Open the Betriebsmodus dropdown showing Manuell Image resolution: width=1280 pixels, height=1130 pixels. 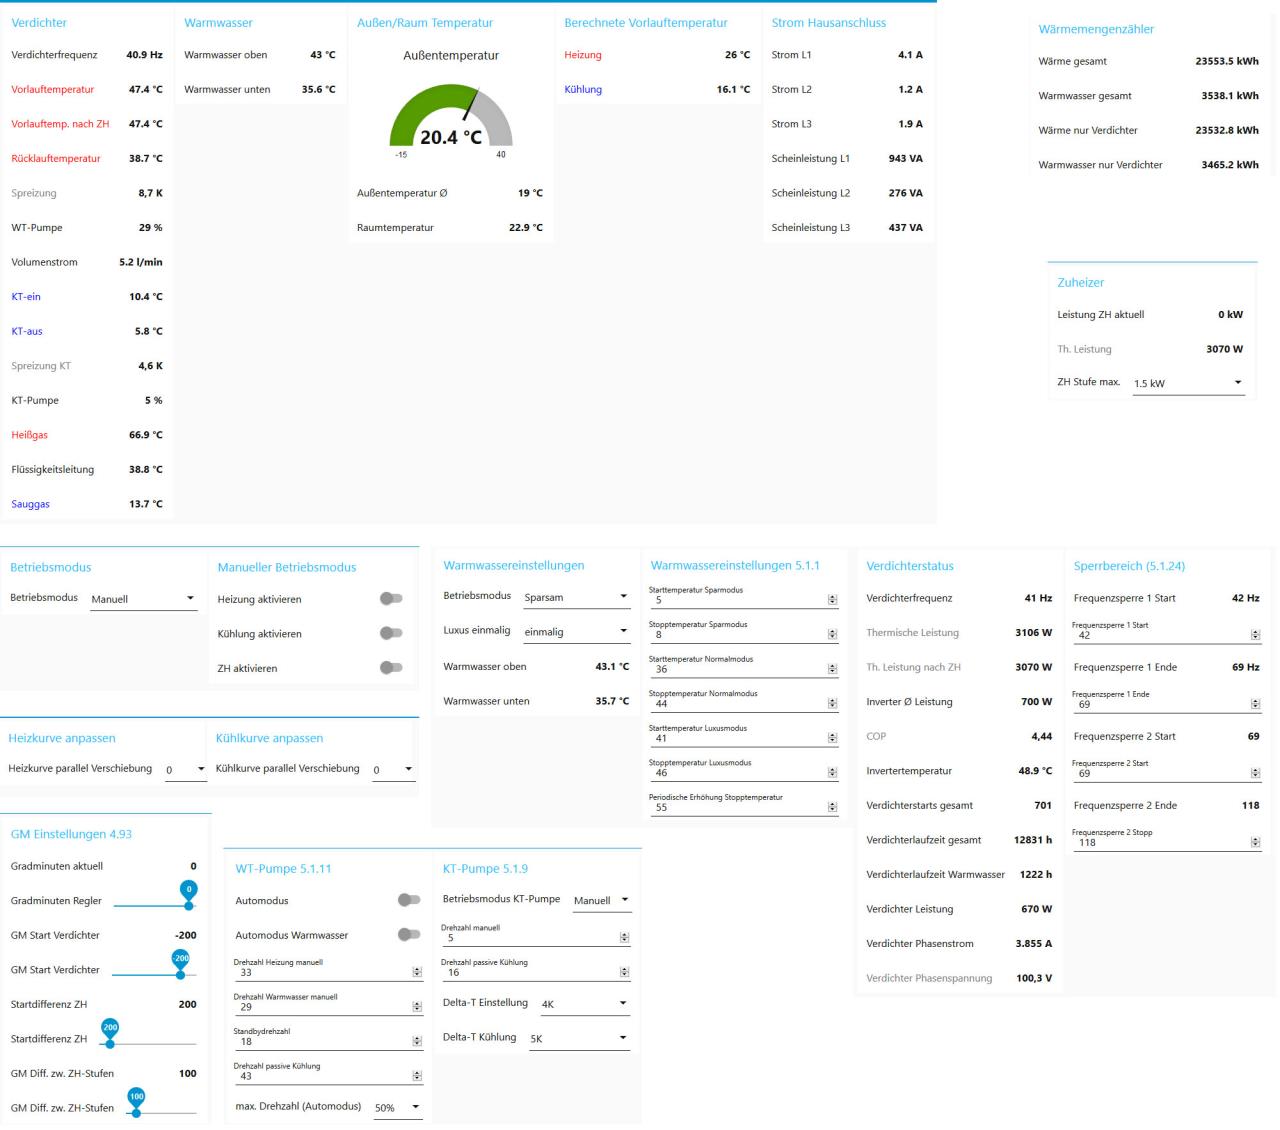click(x=143, y=599)
